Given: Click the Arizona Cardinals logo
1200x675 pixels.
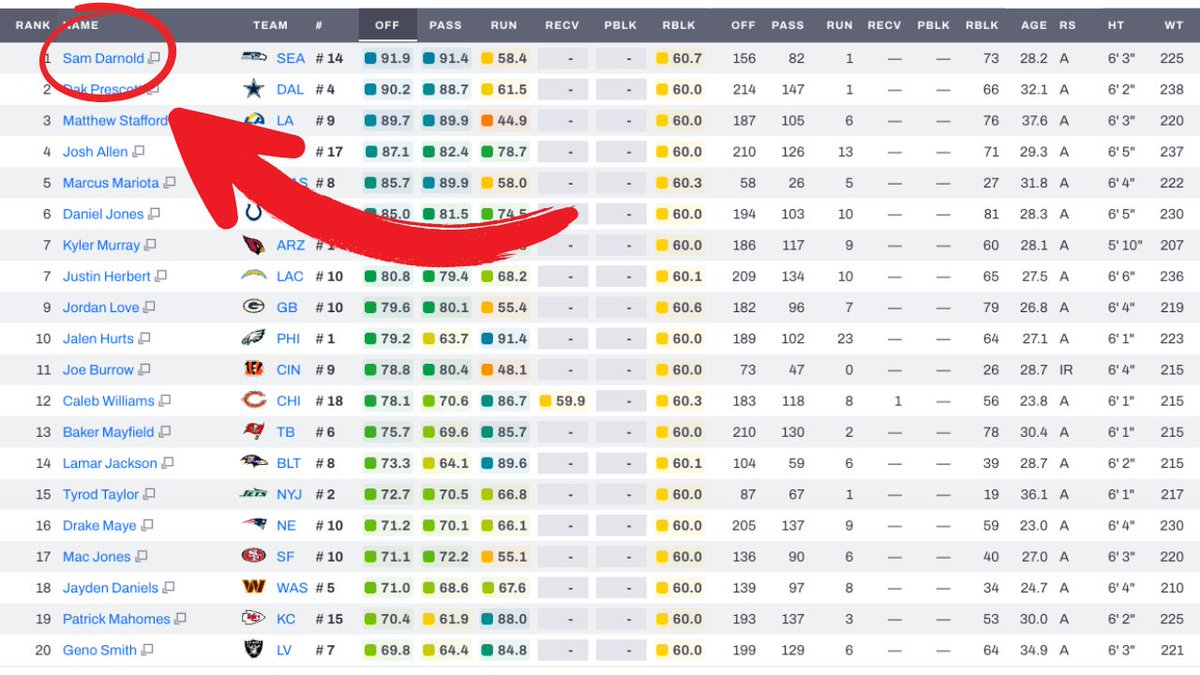Looking at the screenshot, I should (x=254, y=245).
